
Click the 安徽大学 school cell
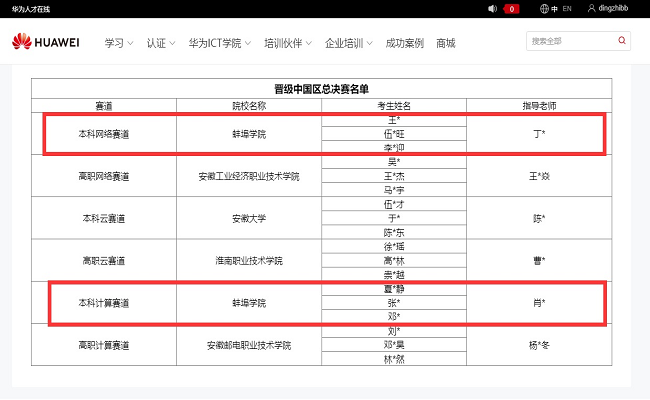(x=249, y=218)
